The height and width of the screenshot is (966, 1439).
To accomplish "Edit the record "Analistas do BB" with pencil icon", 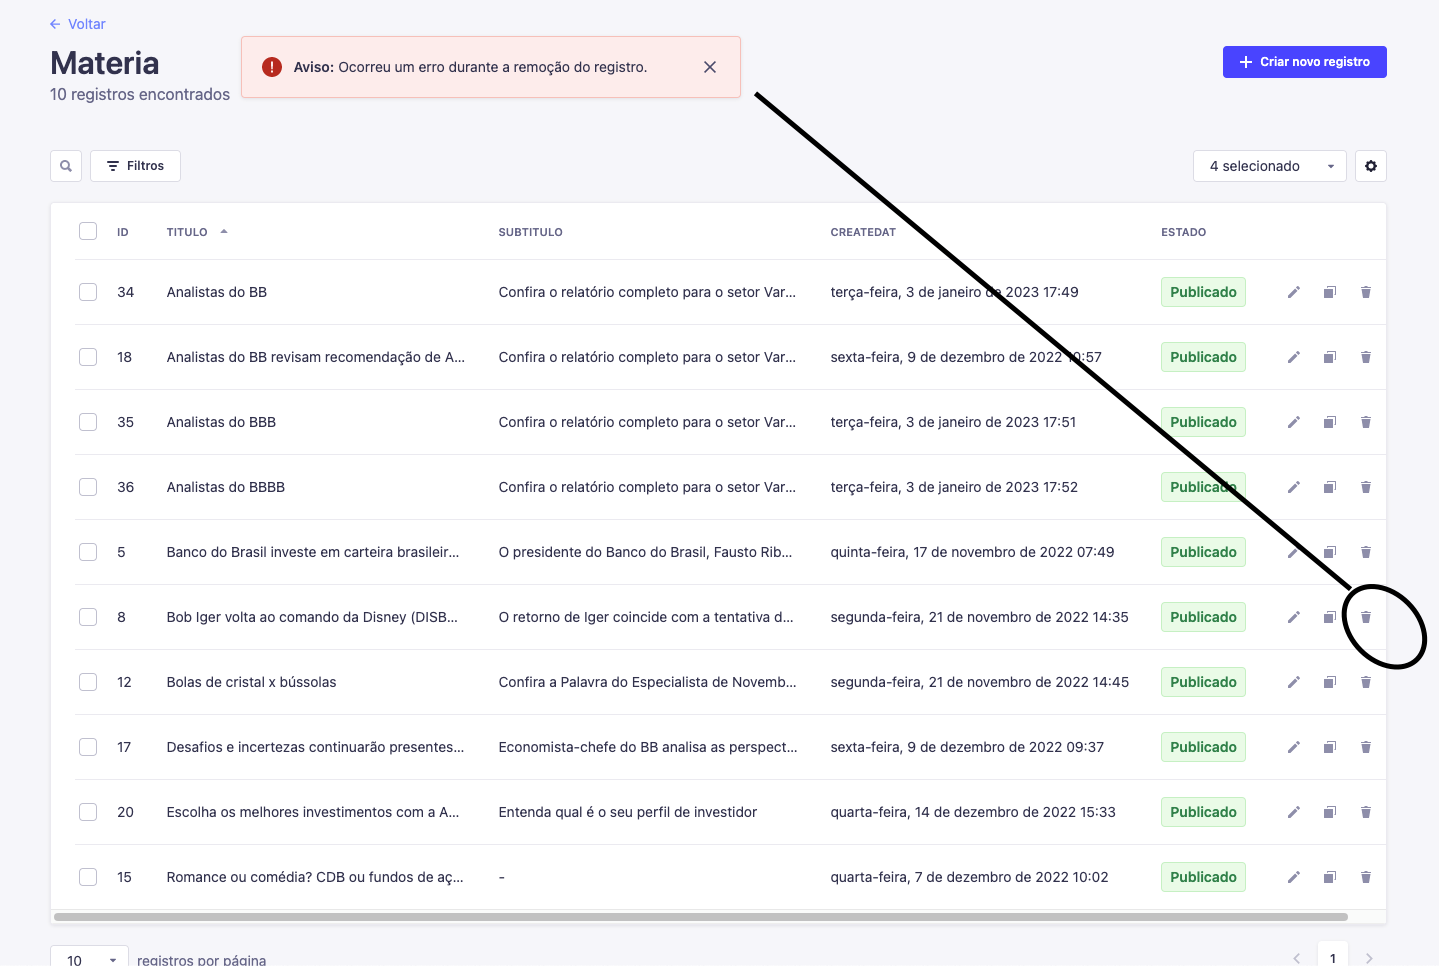I will [x=1293, y=291].
